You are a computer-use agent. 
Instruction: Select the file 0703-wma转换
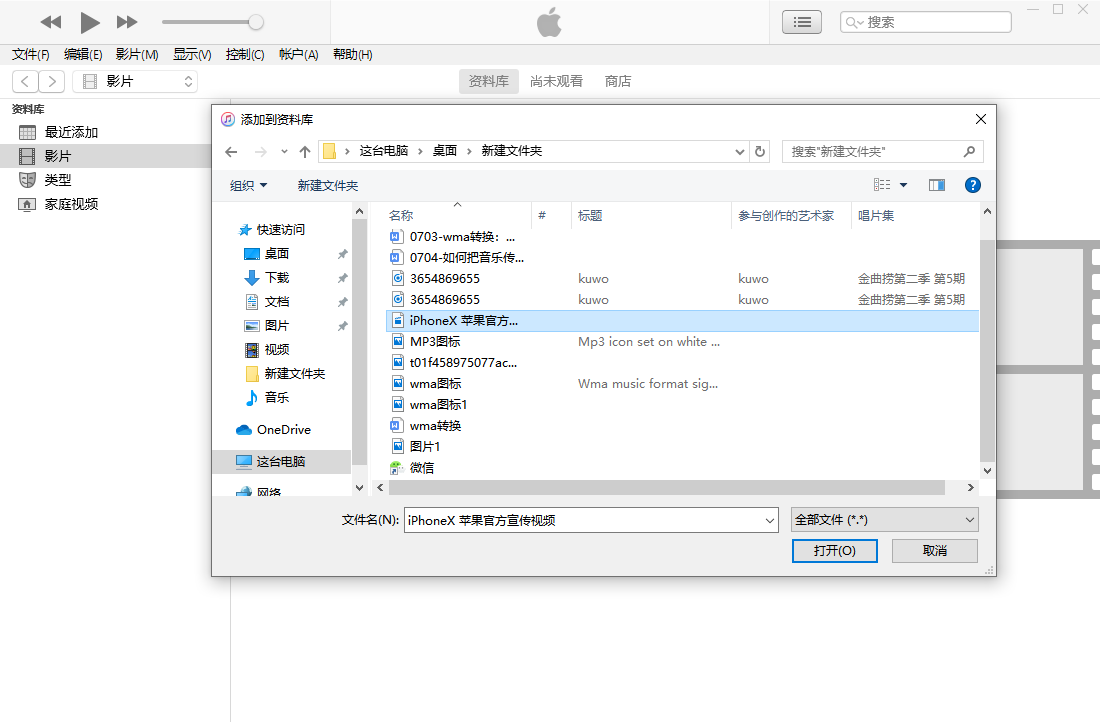point(462,236)
